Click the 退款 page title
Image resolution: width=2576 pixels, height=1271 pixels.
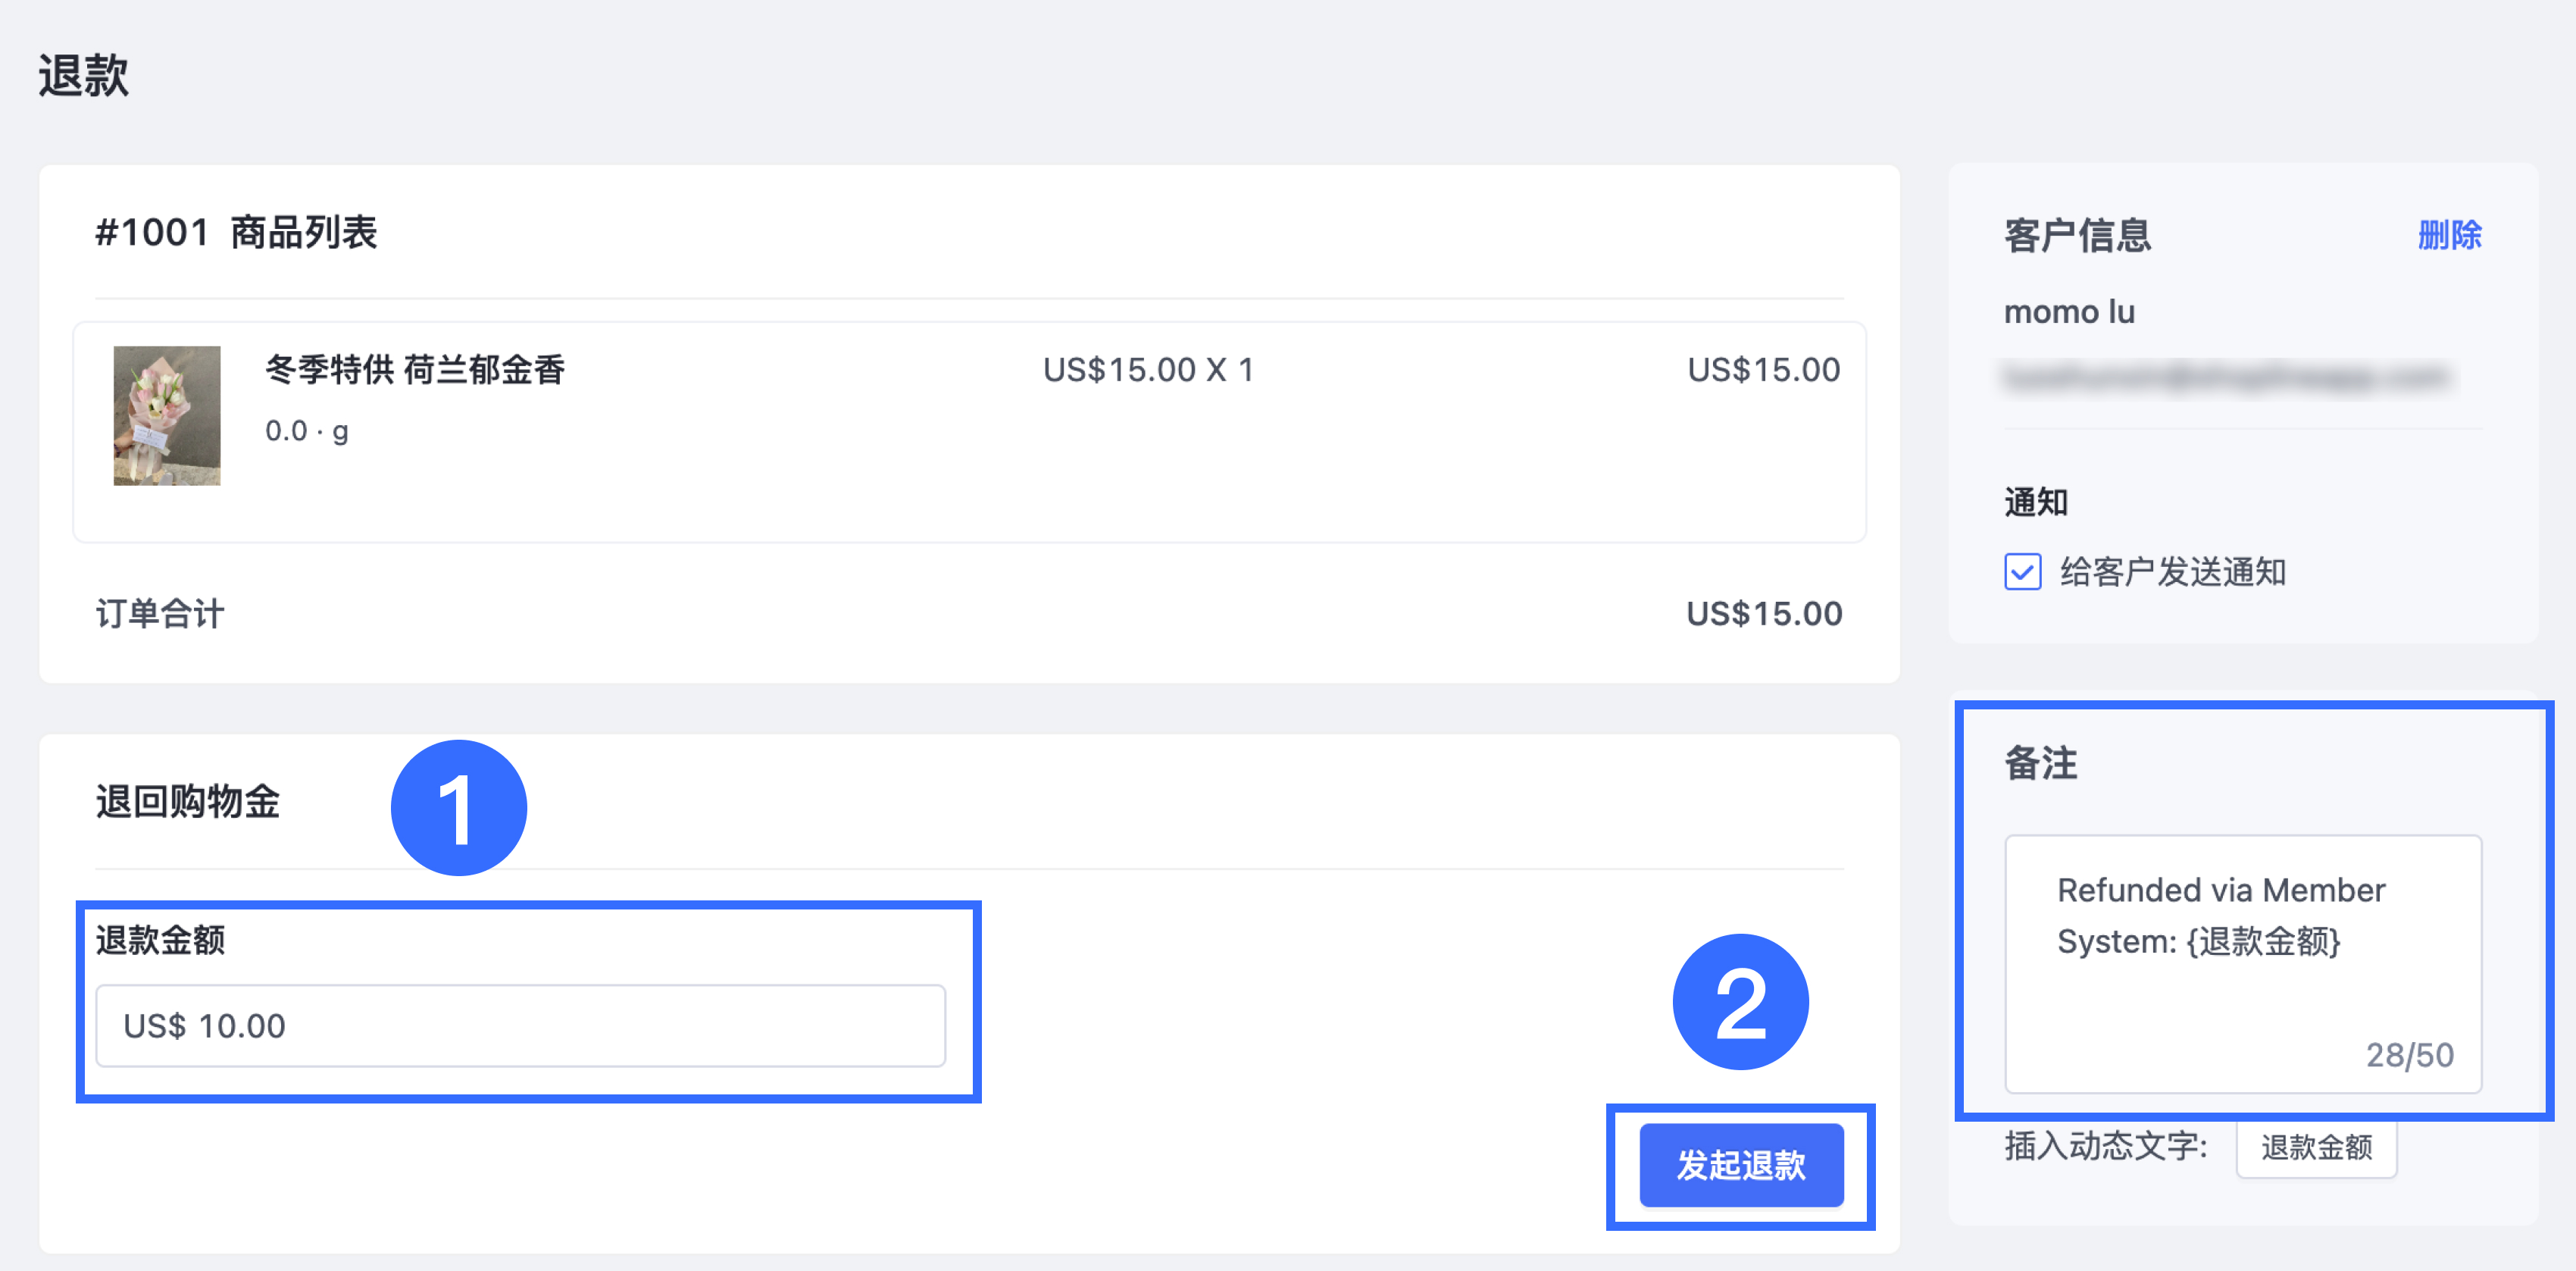[x=84, y=75]
